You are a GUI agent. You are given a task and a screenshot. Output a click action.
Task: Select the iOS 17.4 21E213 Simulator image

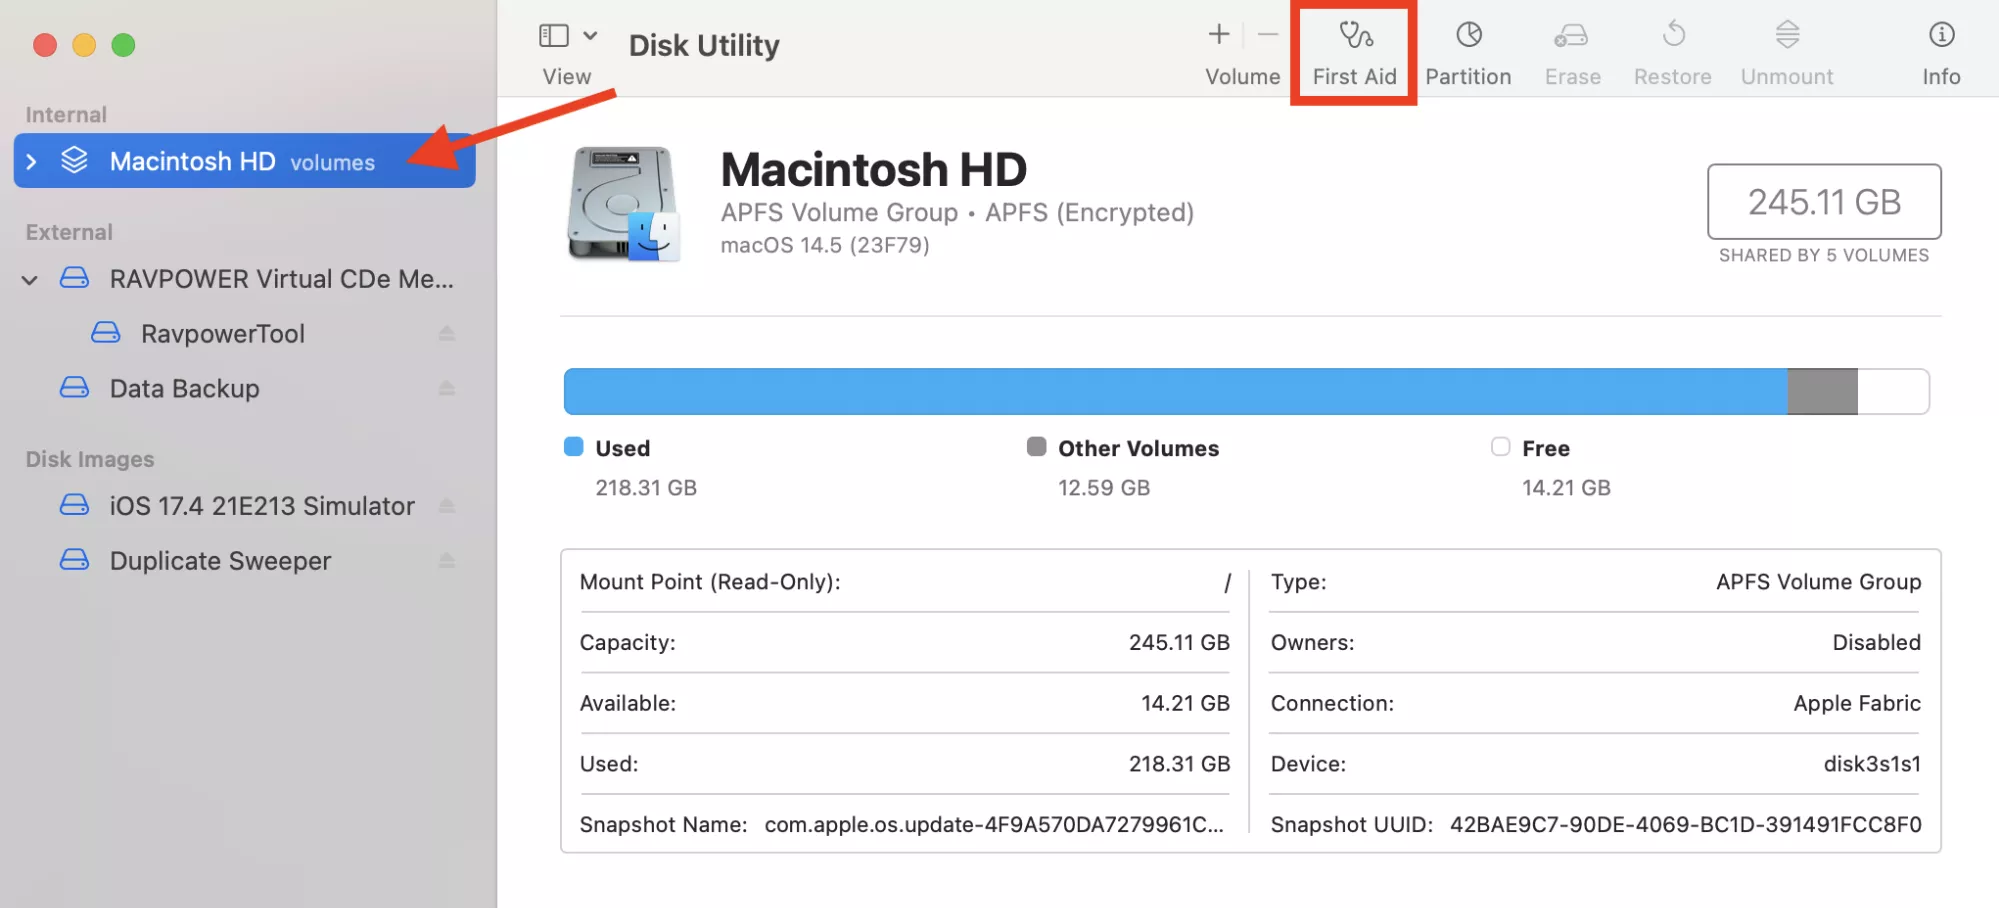tap(261, 505)
